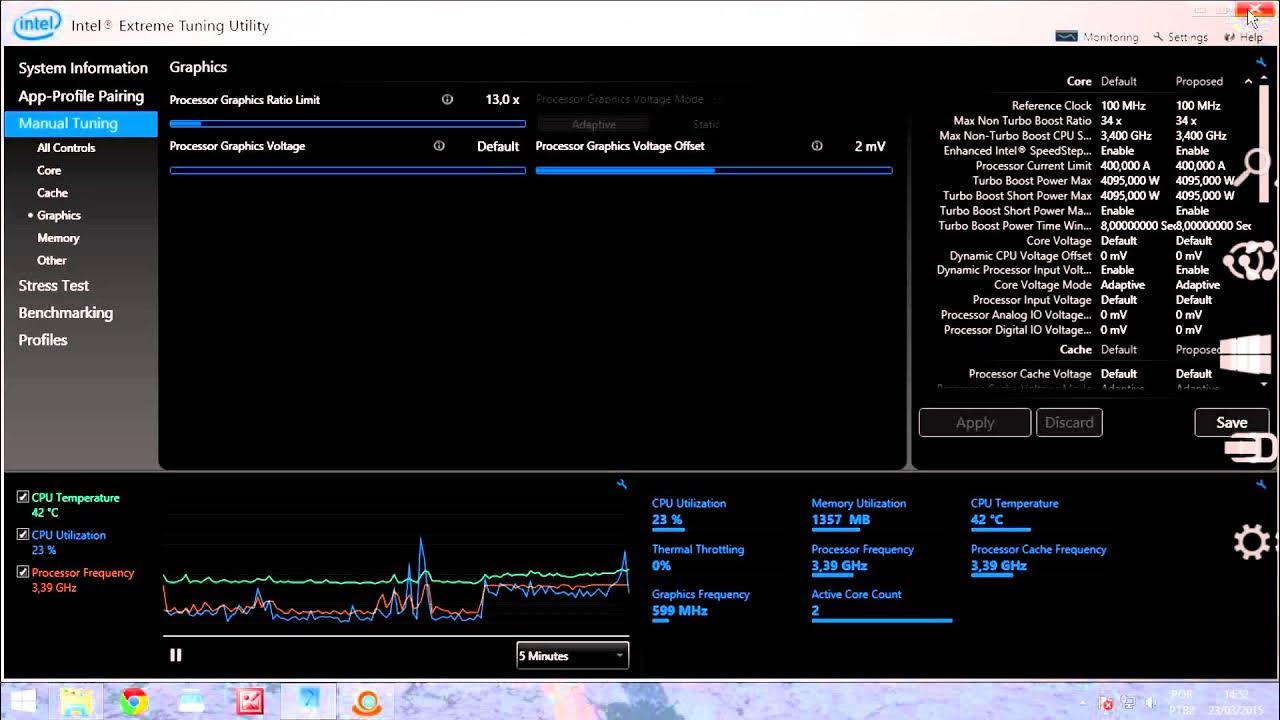Open the Stress Test page
Viewport: 1280px width, 720px height.
pos(54,285)
